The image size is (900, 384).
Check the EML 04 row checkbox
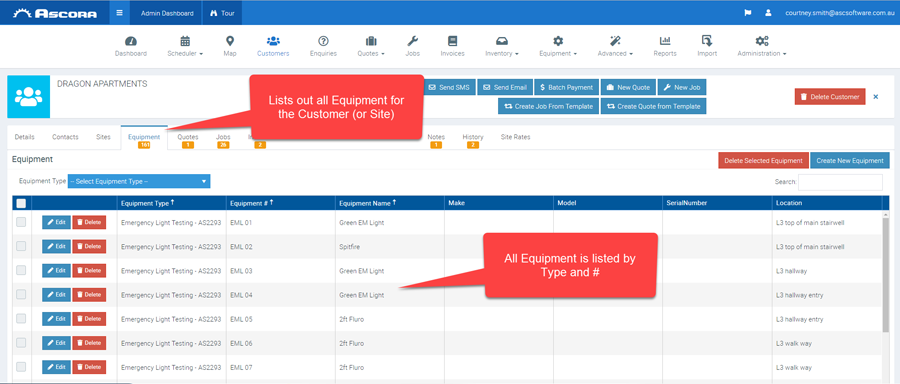(x=21, y=294)
